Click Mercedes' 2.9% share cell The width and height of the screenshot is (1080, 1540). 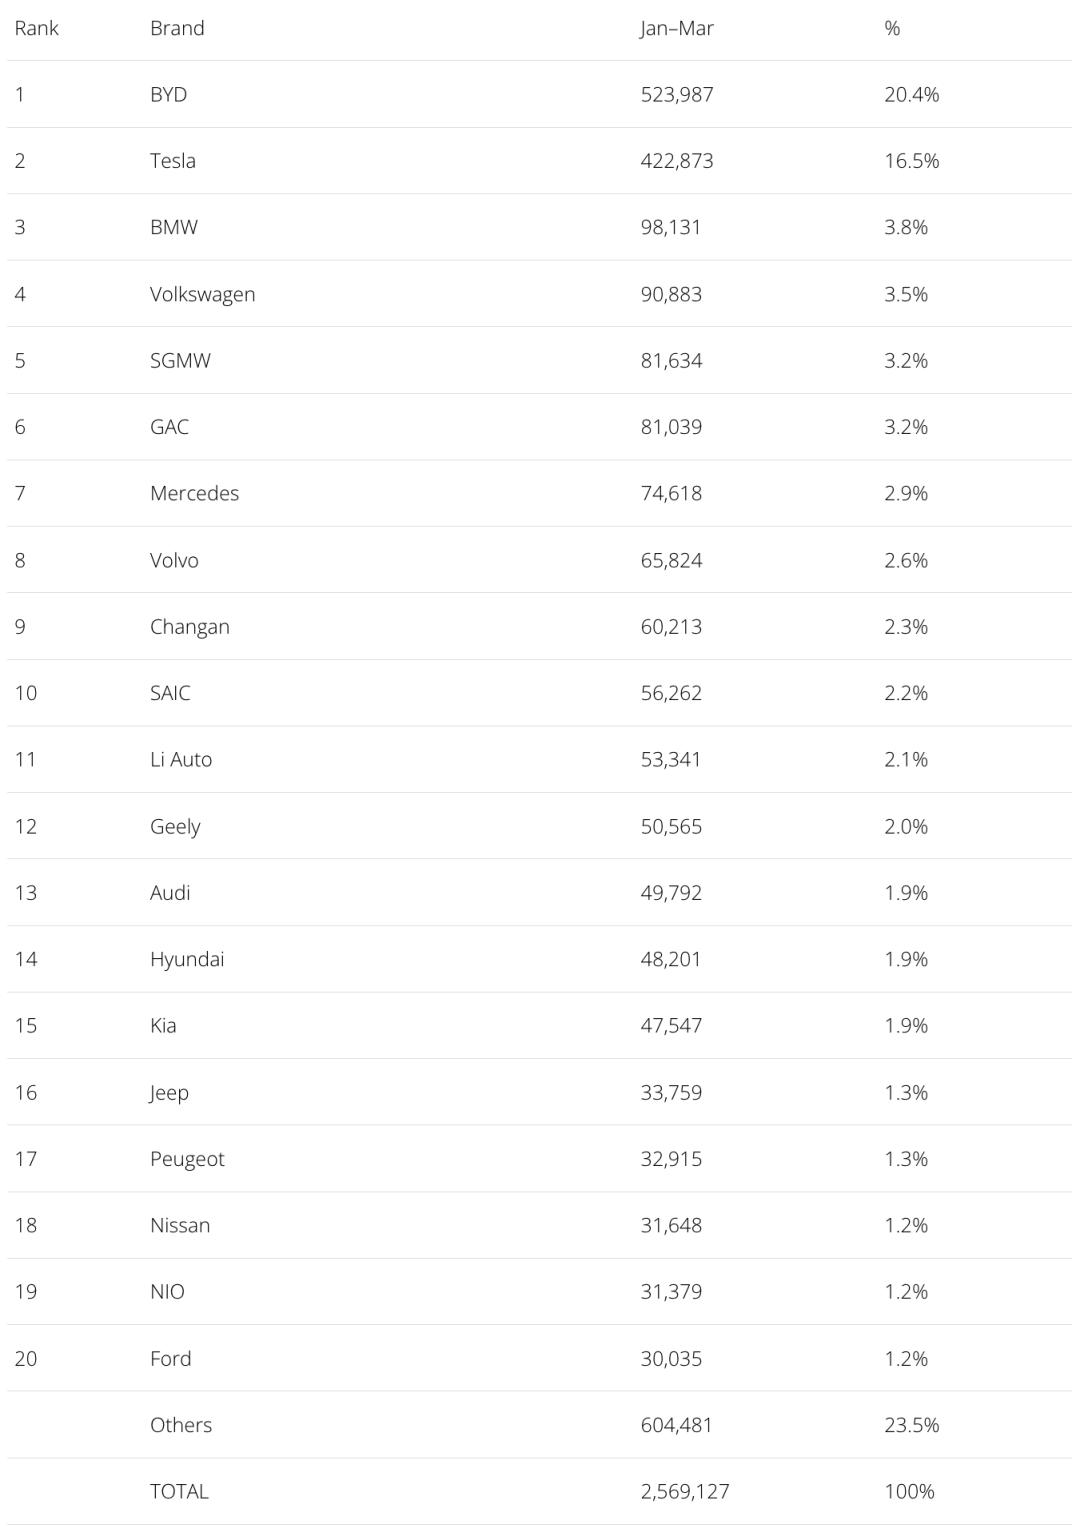906,493
